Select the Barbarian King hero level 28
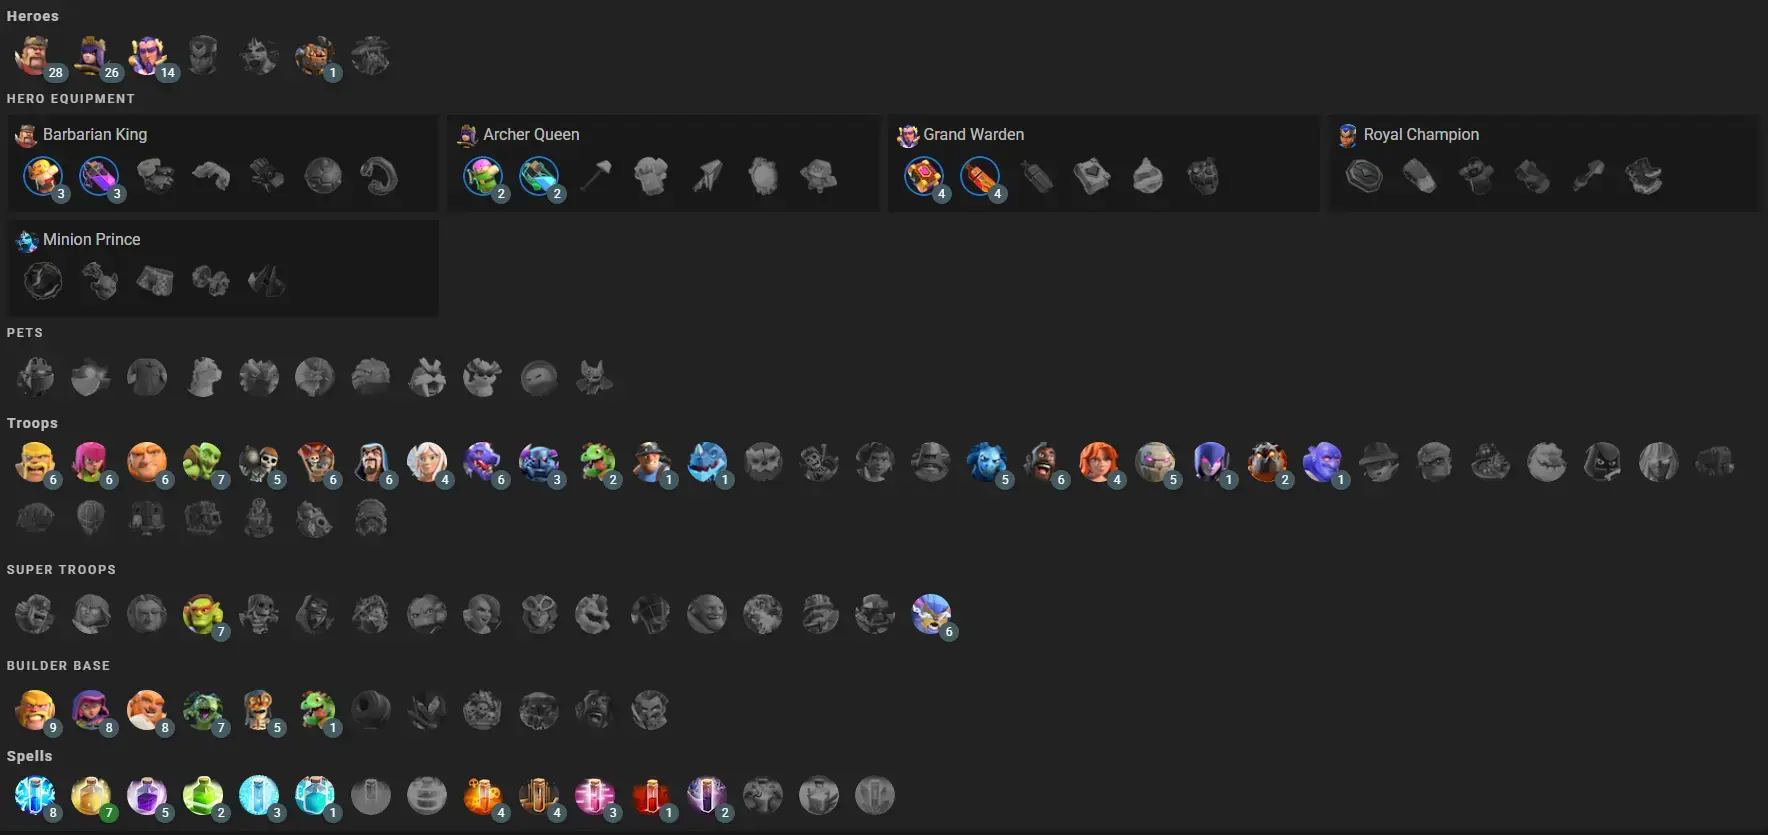Screen dimensions: 1768x835 pyautogui.click(x=35, y=55)
